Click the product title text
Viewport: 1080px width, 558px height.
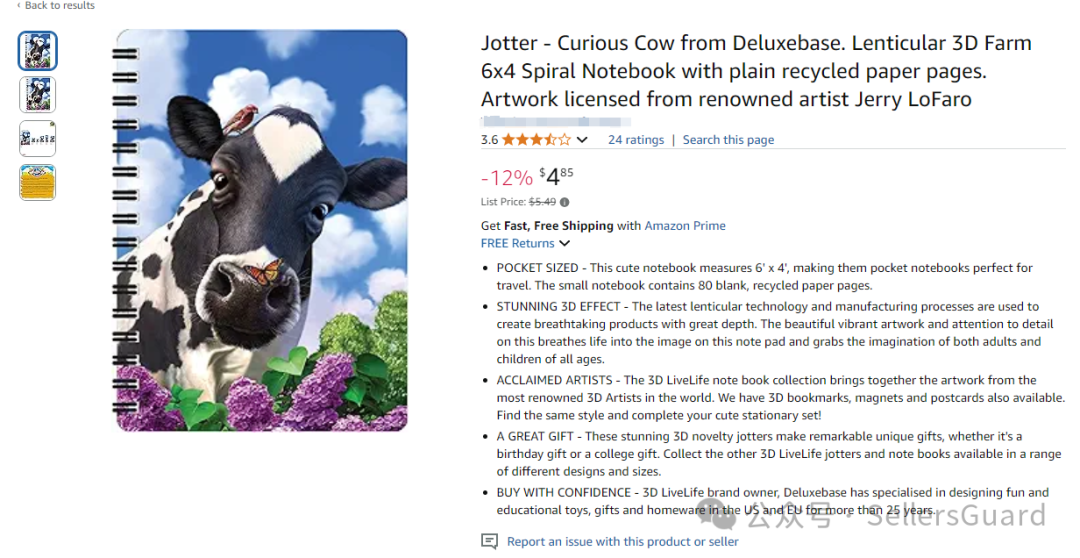[x=755, y=71]
